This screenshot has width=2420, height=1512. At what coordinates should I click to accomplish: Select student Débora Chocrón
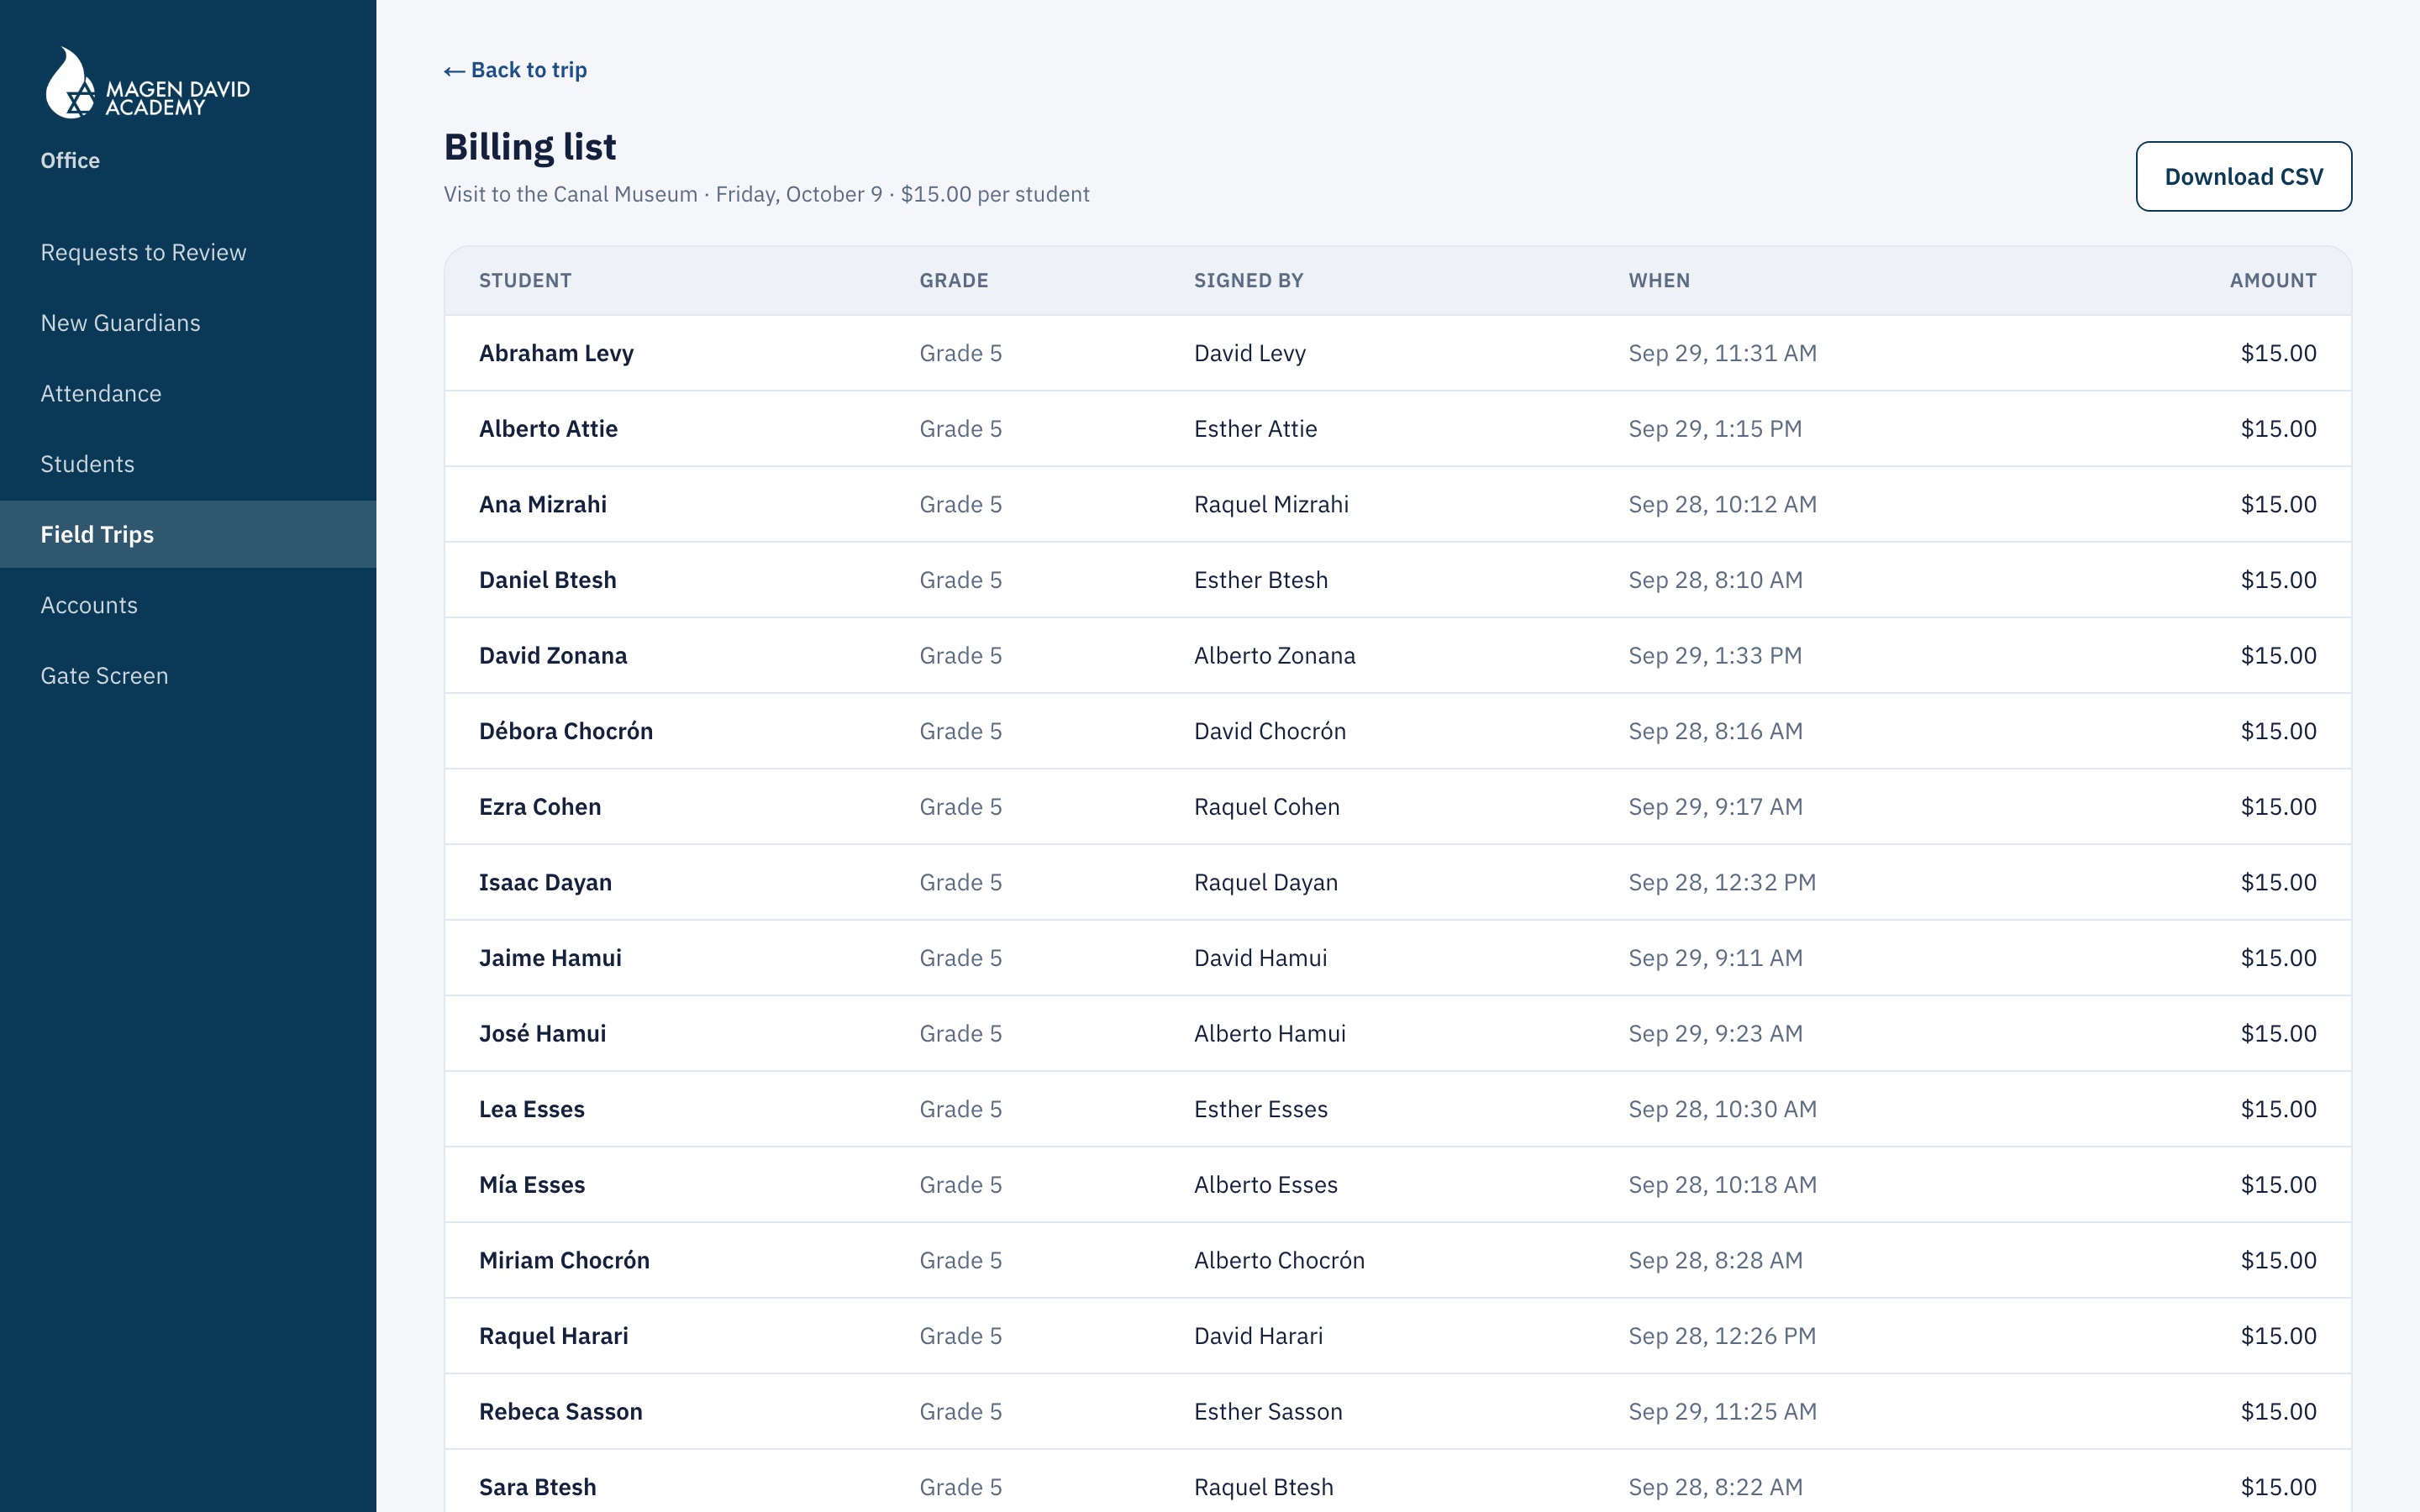click(566, 731)
